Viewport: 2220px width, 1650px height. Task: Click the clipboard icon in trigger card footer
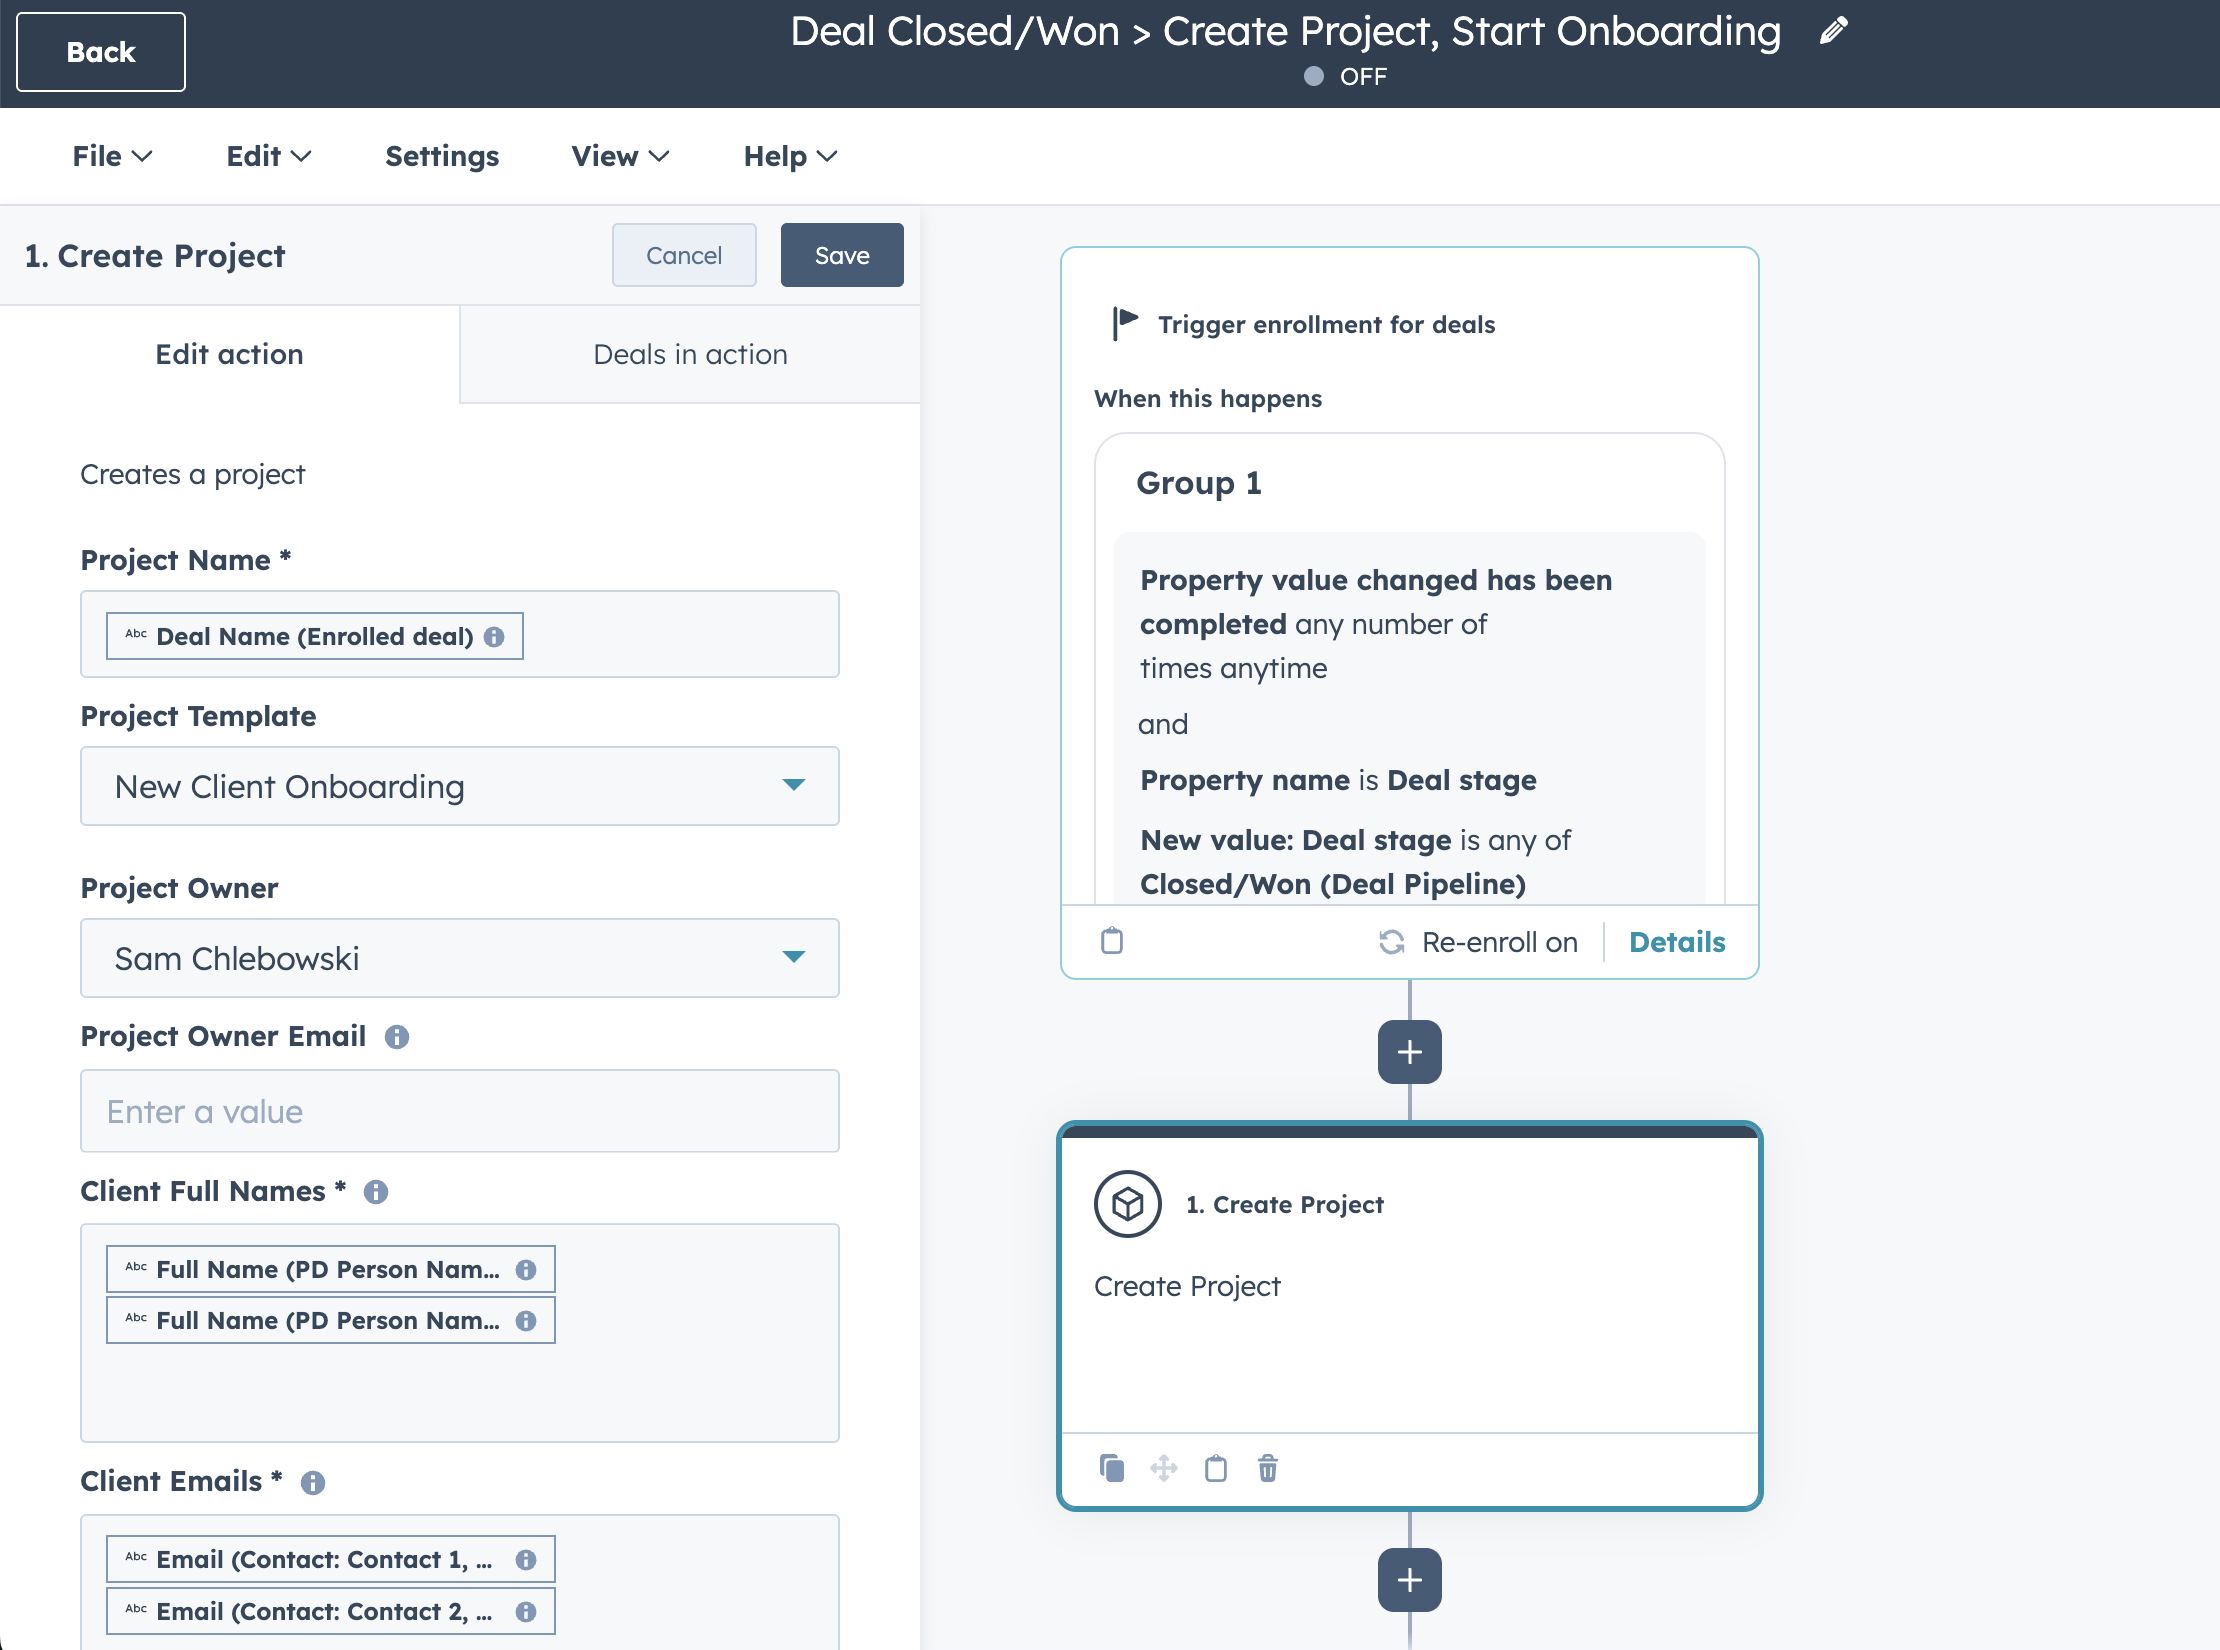pyautogui.click(x=1112, y=941)
